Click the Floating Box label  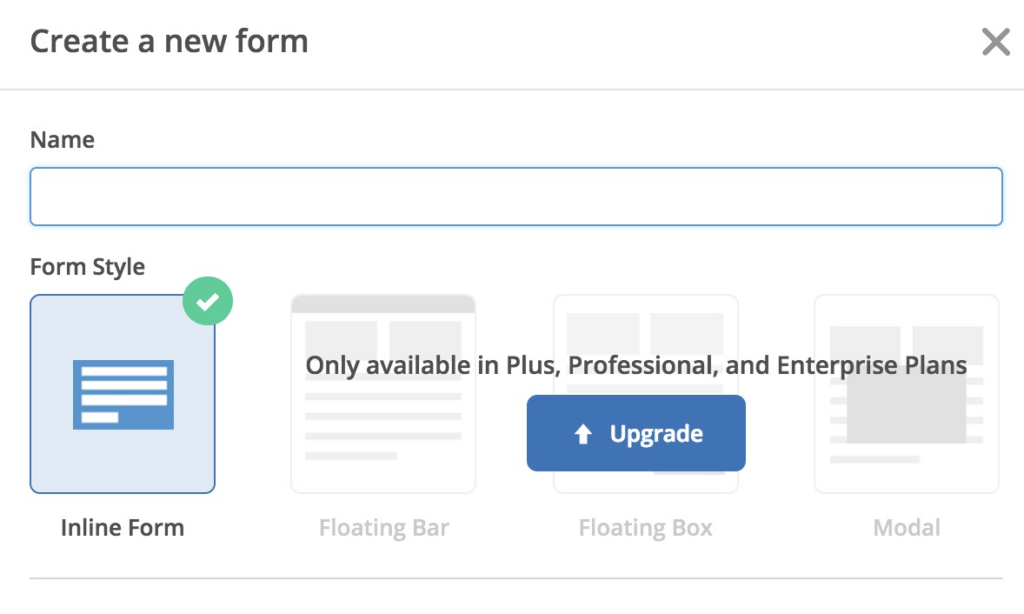click(x=645, y=528)
